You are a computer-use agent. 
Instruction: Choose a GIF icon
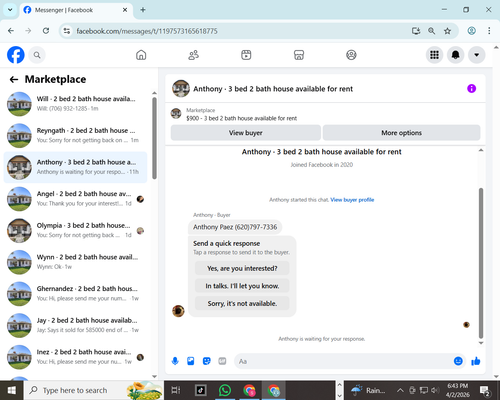(222, 361)
